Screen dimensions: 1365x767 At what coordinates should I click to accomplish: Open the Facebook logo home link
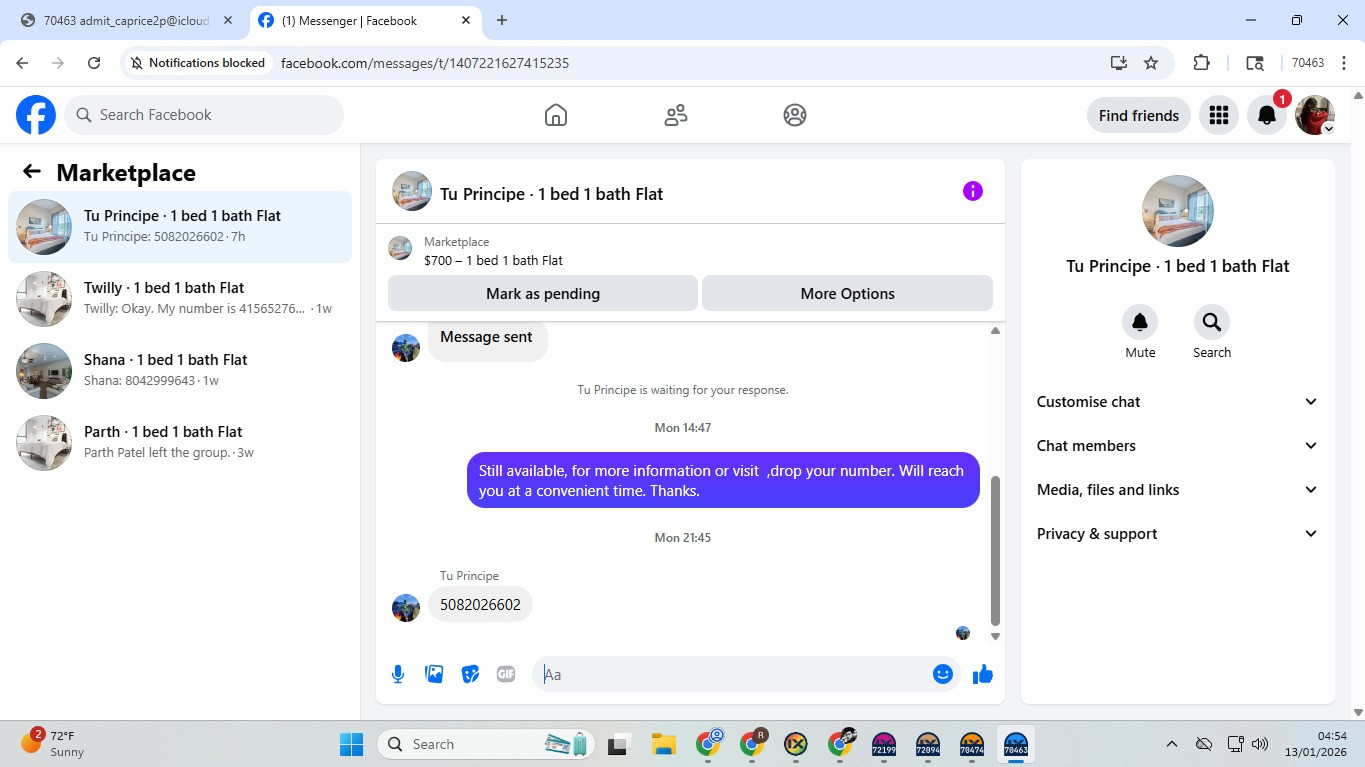tap(36, 115)
